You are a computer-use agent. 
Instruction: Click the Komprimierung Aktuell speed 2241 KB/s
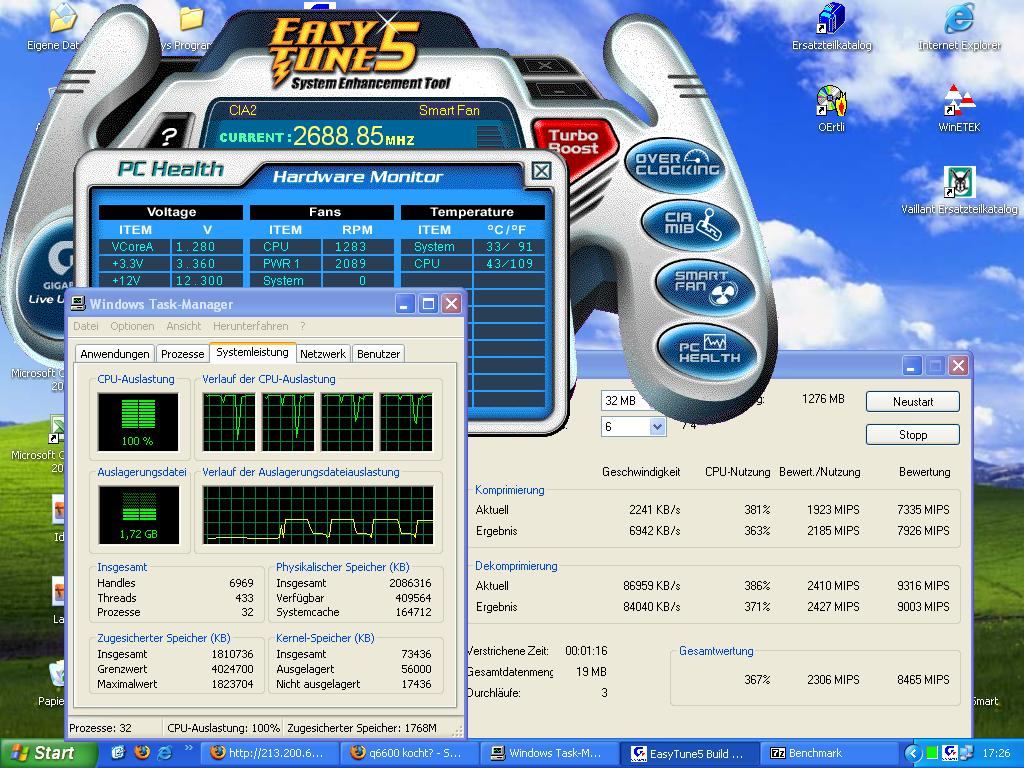pos(654,509)
